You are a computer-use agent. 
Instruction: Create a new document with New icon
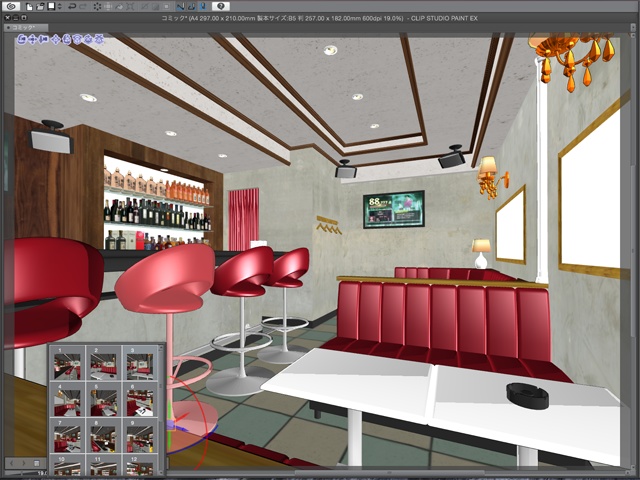point(29,7)
